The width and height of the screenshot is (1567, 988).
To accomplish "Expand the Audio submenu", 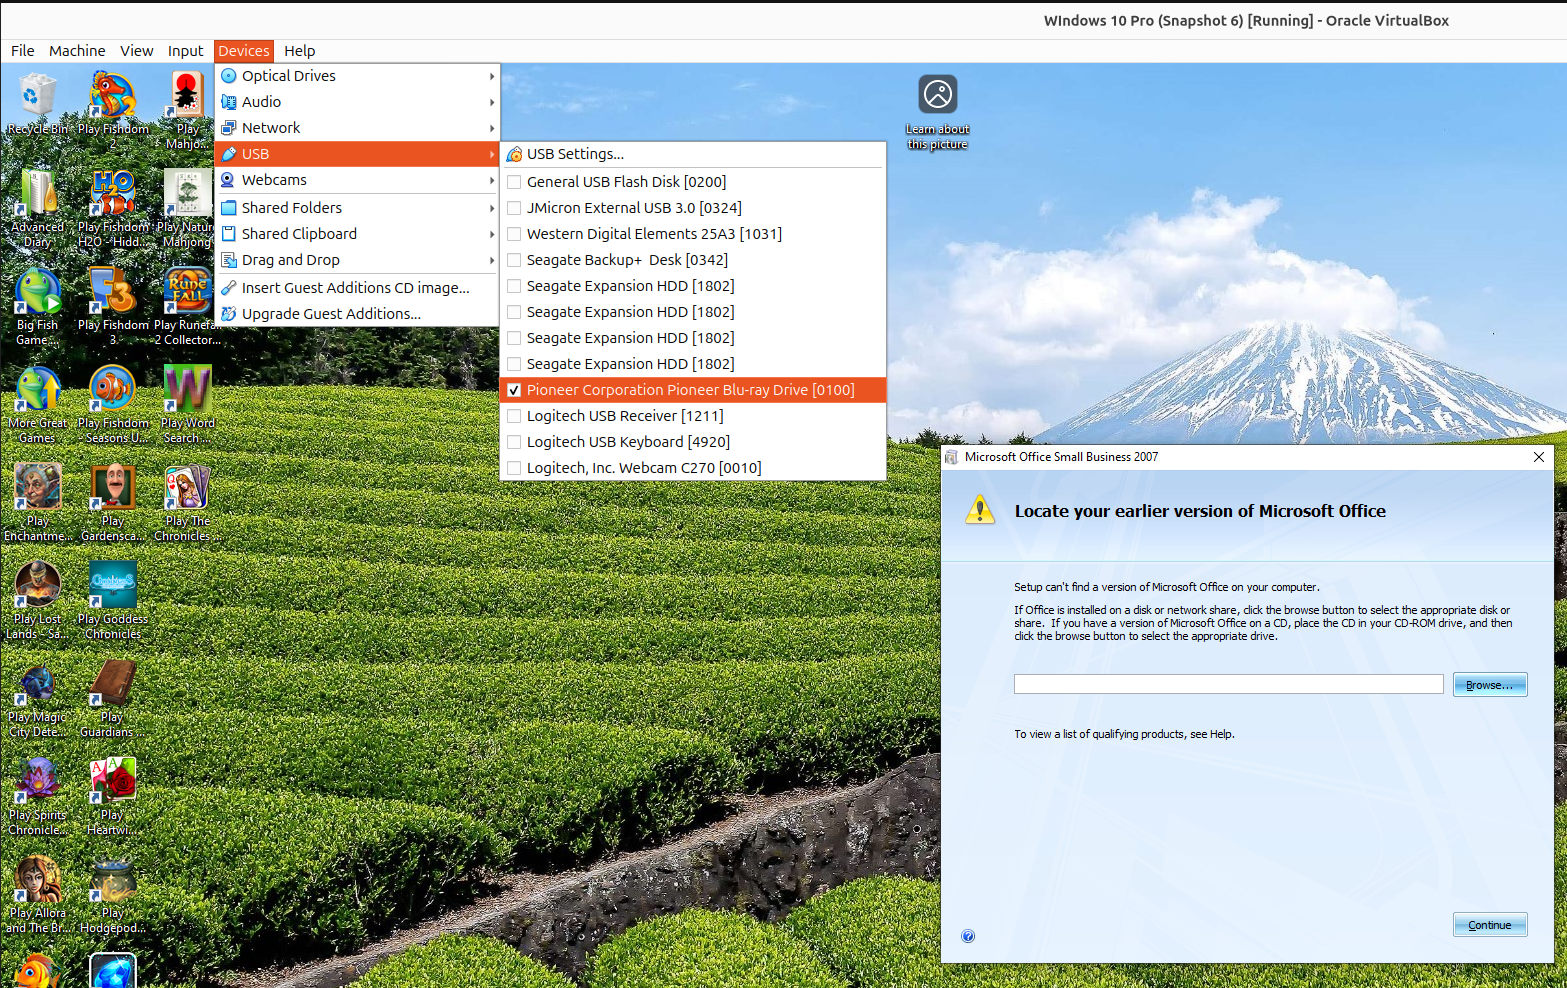I will pyautogui.click(x=357, y=102).
